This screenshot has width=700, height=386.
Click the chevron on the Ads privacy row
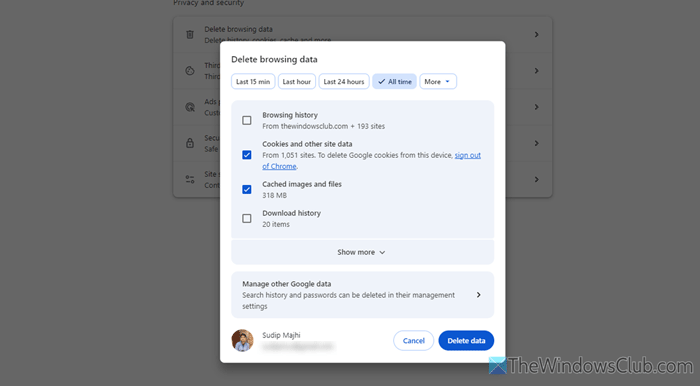point(536,107)
